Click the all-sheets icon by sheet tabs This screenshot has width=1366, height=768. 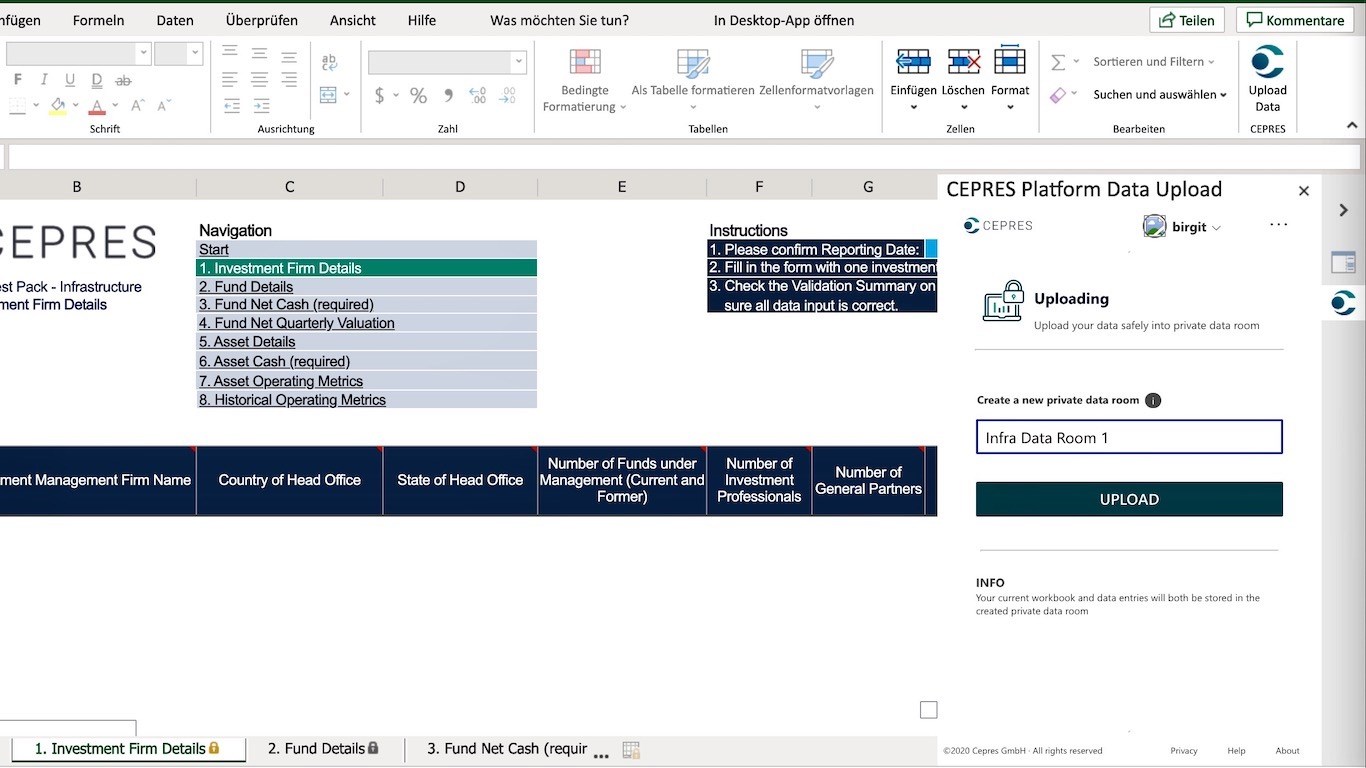click(631, 750)
